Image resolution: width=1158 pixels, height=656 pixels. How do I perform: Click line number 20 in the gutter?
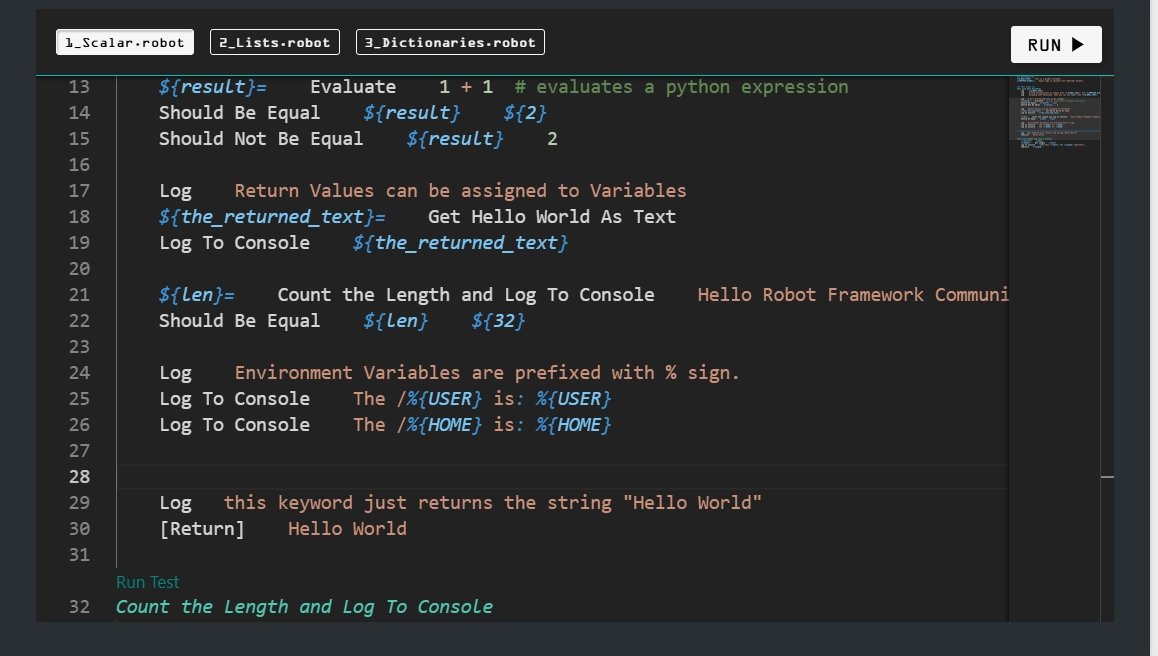[79, 269]
